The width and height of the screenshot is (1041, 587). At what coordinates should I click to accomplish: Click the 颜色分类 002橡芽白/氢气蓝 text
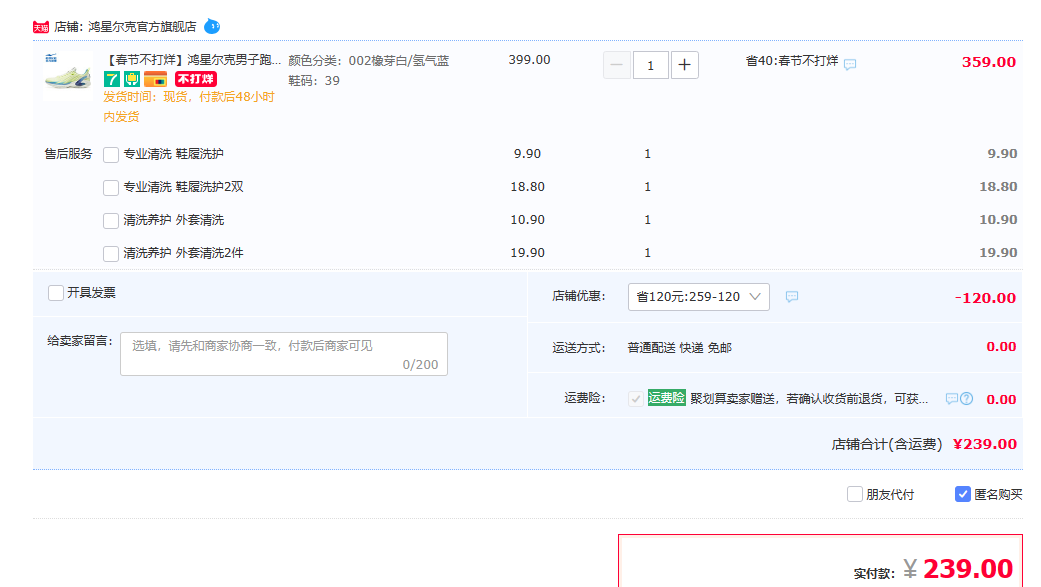pos(368,61)
